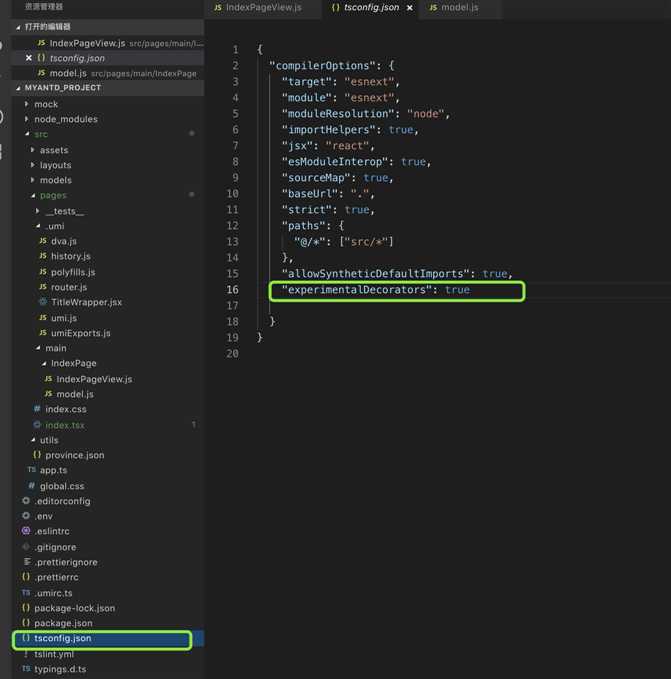
Task: Click the "compilerOptions" key on line 2
Action: [x=322, y=65]
